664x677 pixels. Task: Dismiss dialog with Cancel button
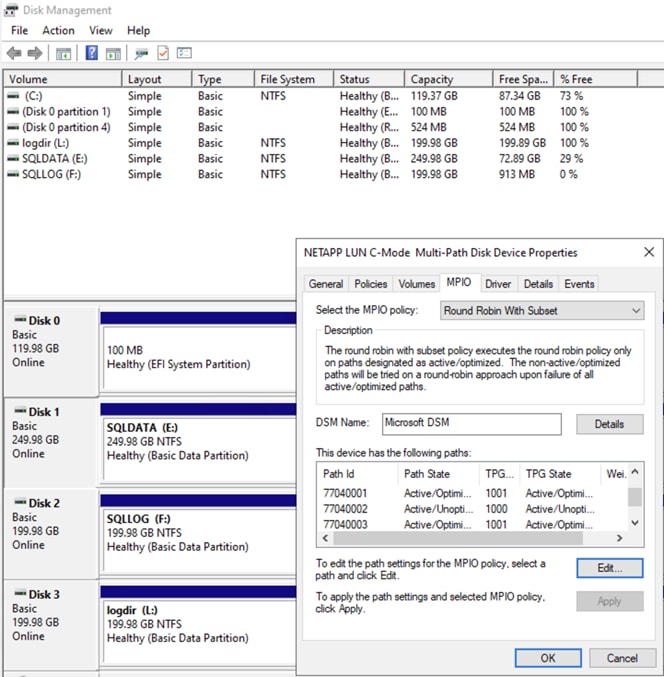(x=622, y=658)
